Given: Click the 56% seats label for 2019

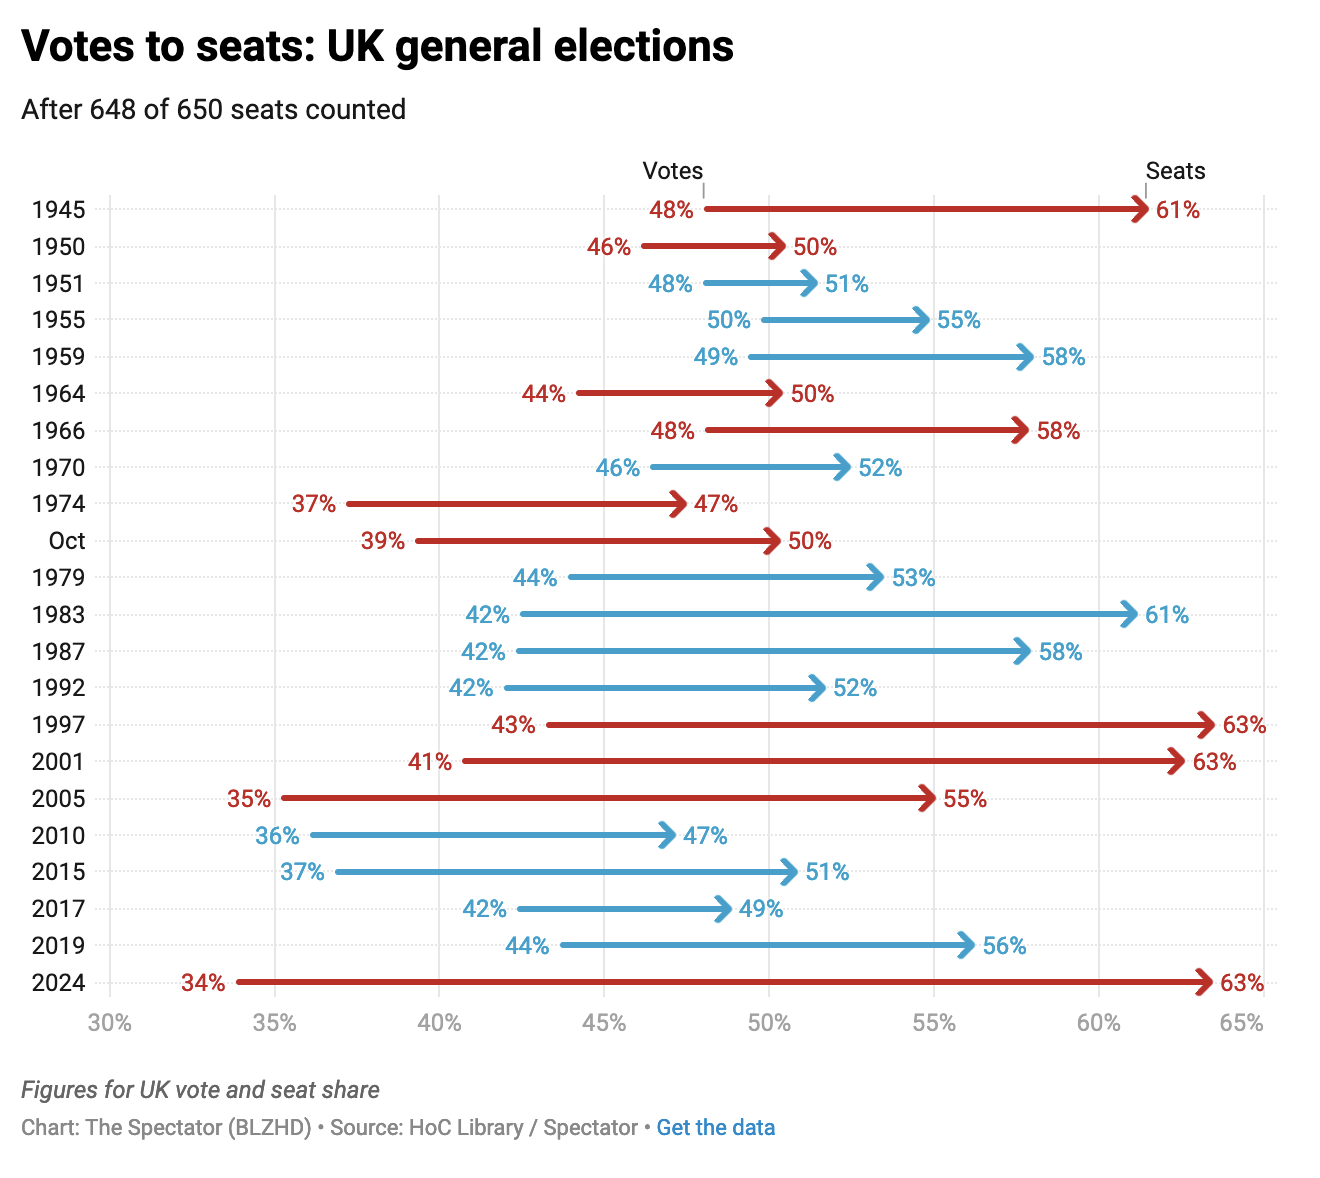Looking at the screenshot, I should (1004, 946).
